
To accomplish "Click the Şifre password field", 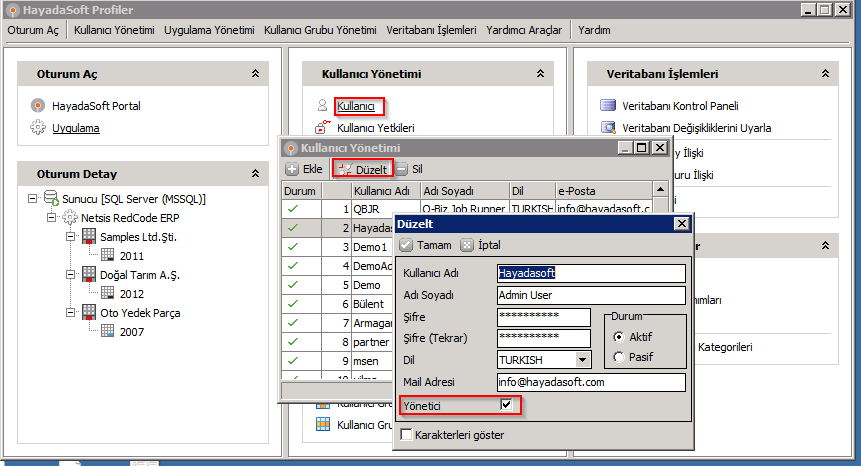I will [544, 317].
